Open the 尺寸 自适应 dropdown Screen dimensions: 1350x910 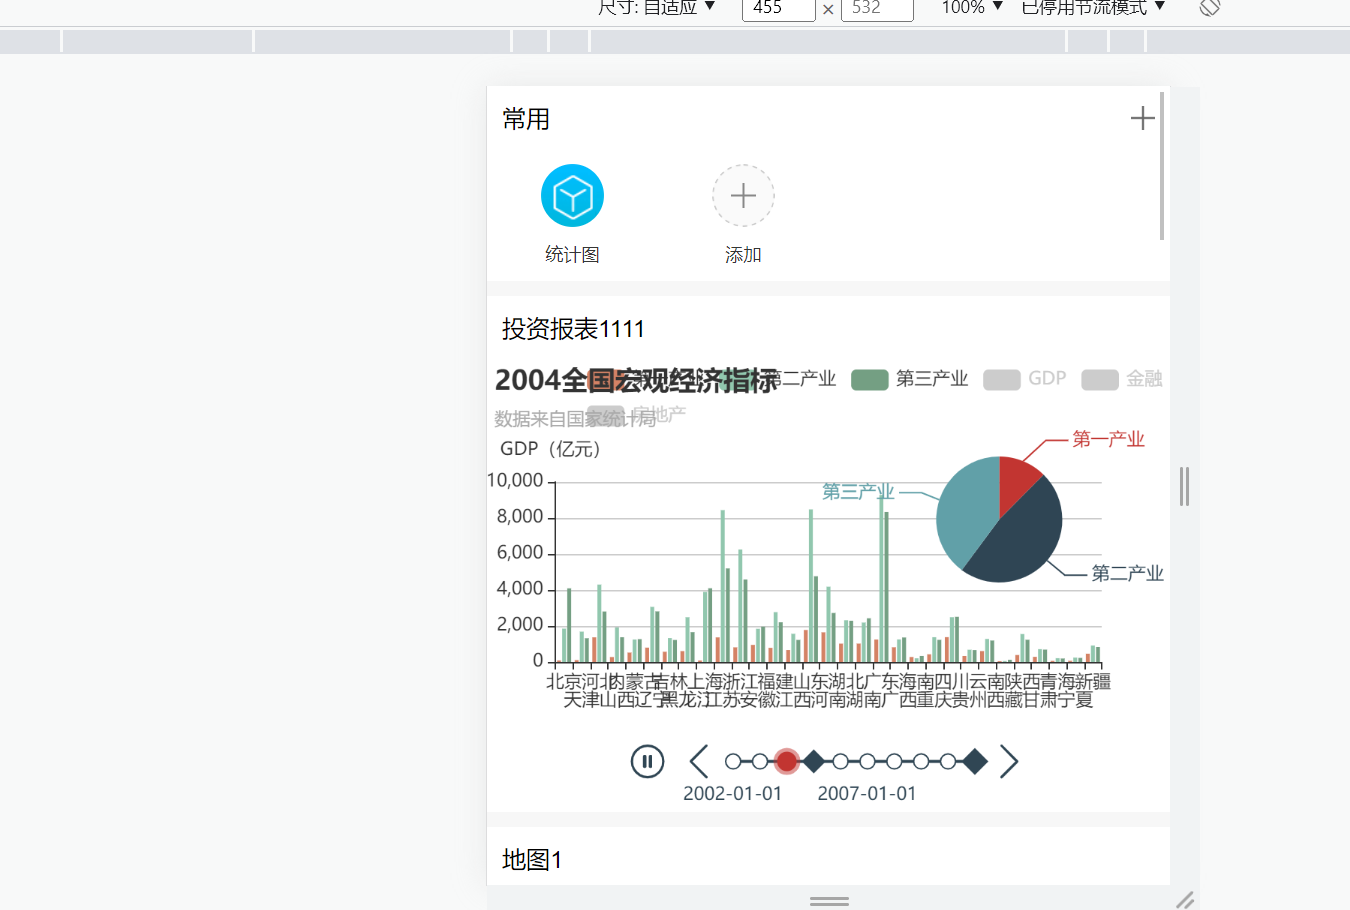point(657,7)
